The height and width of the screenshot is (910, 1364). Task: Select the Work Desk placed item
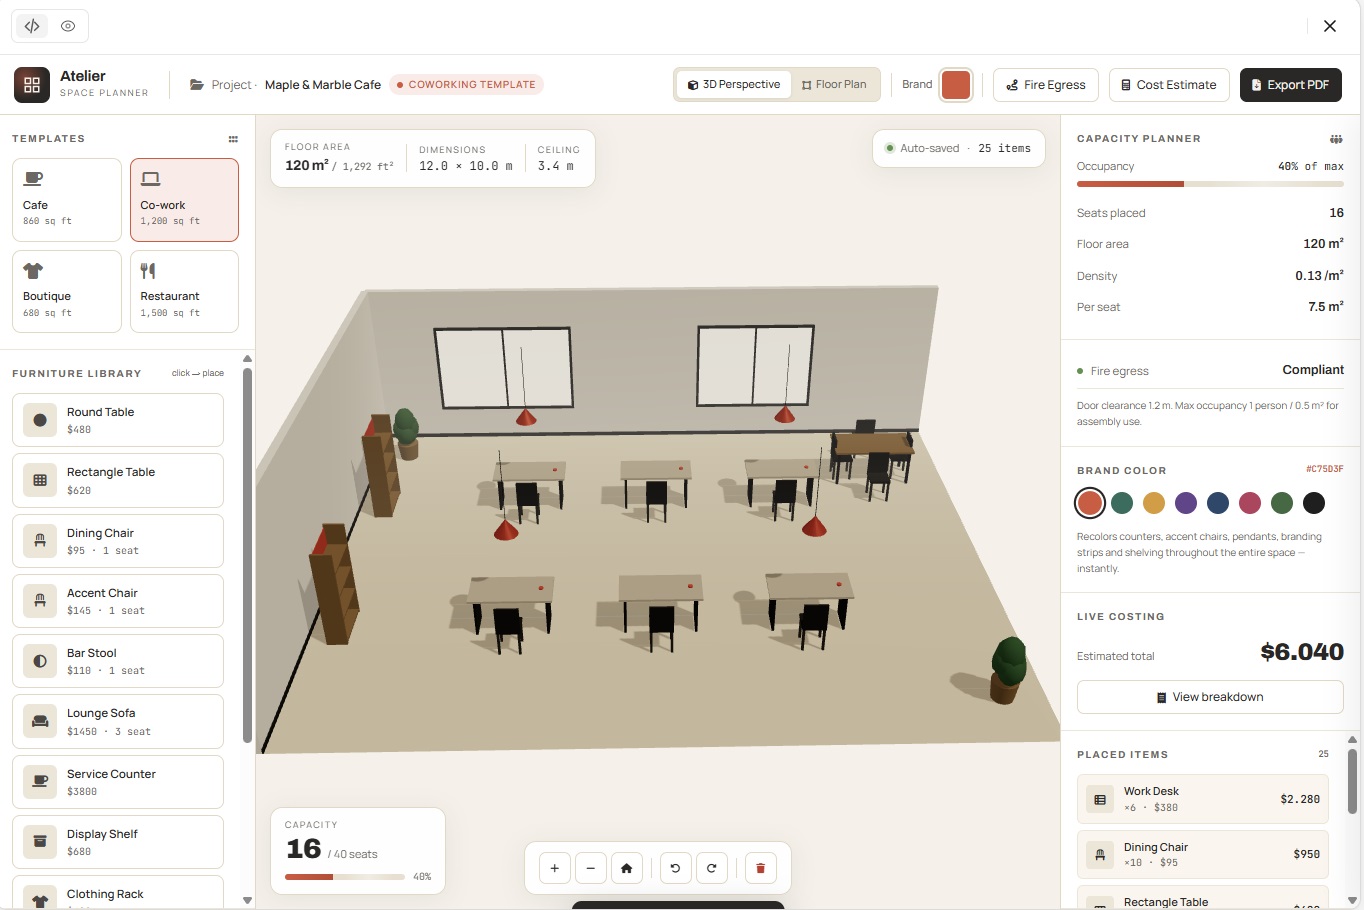click(1203, 799)
